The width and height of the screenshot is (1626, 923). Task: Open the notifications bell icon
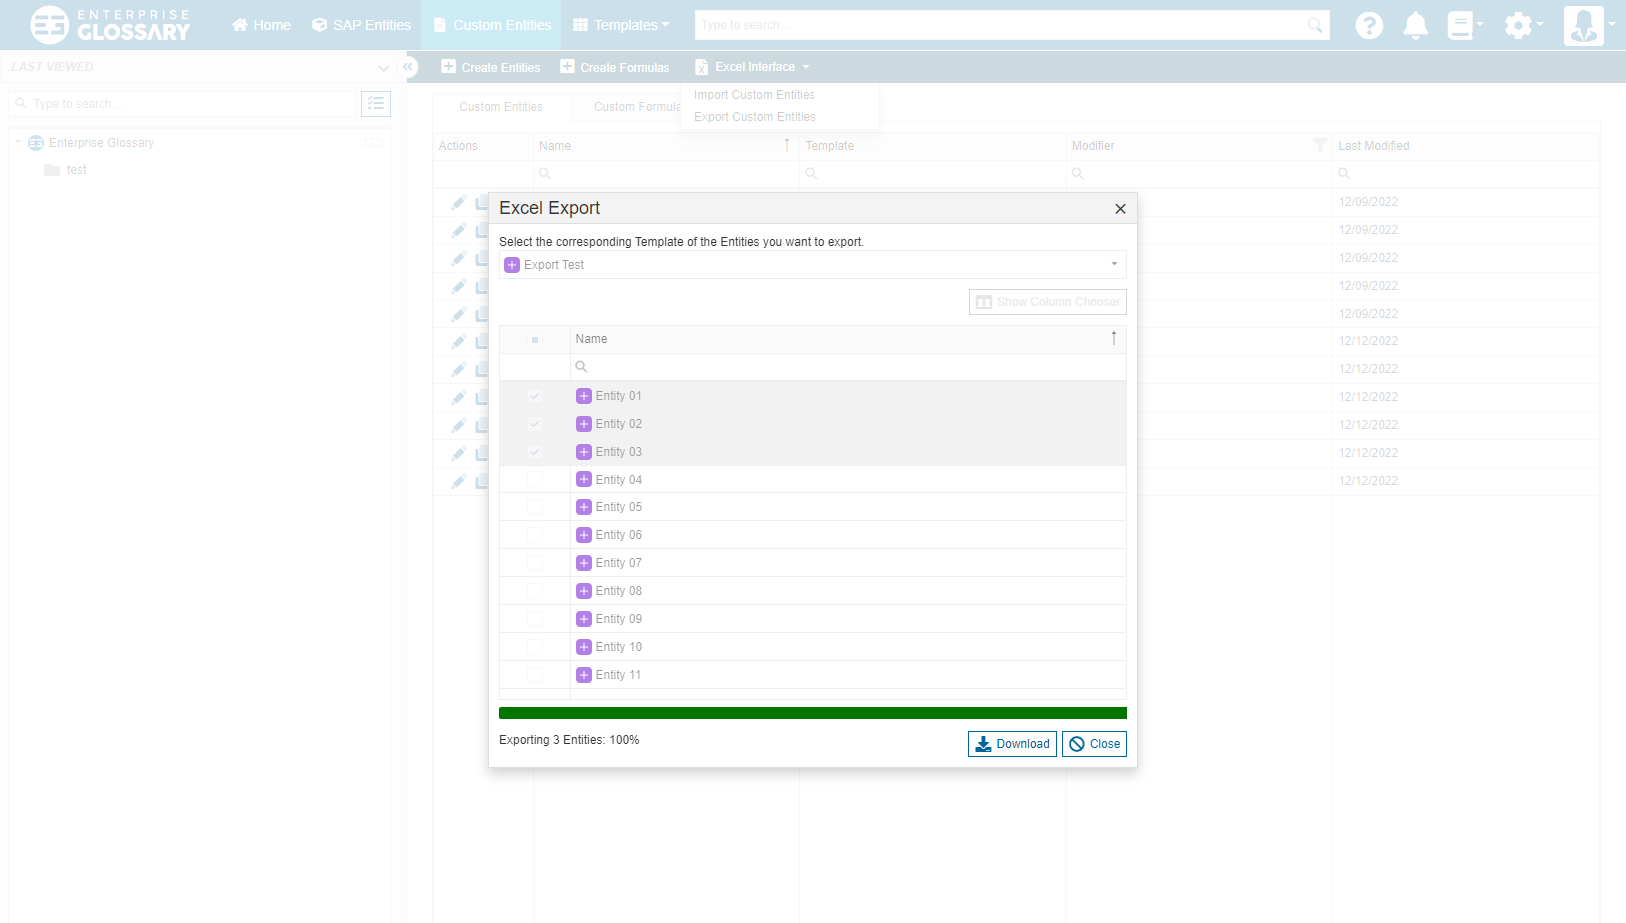click(1415, 25)
